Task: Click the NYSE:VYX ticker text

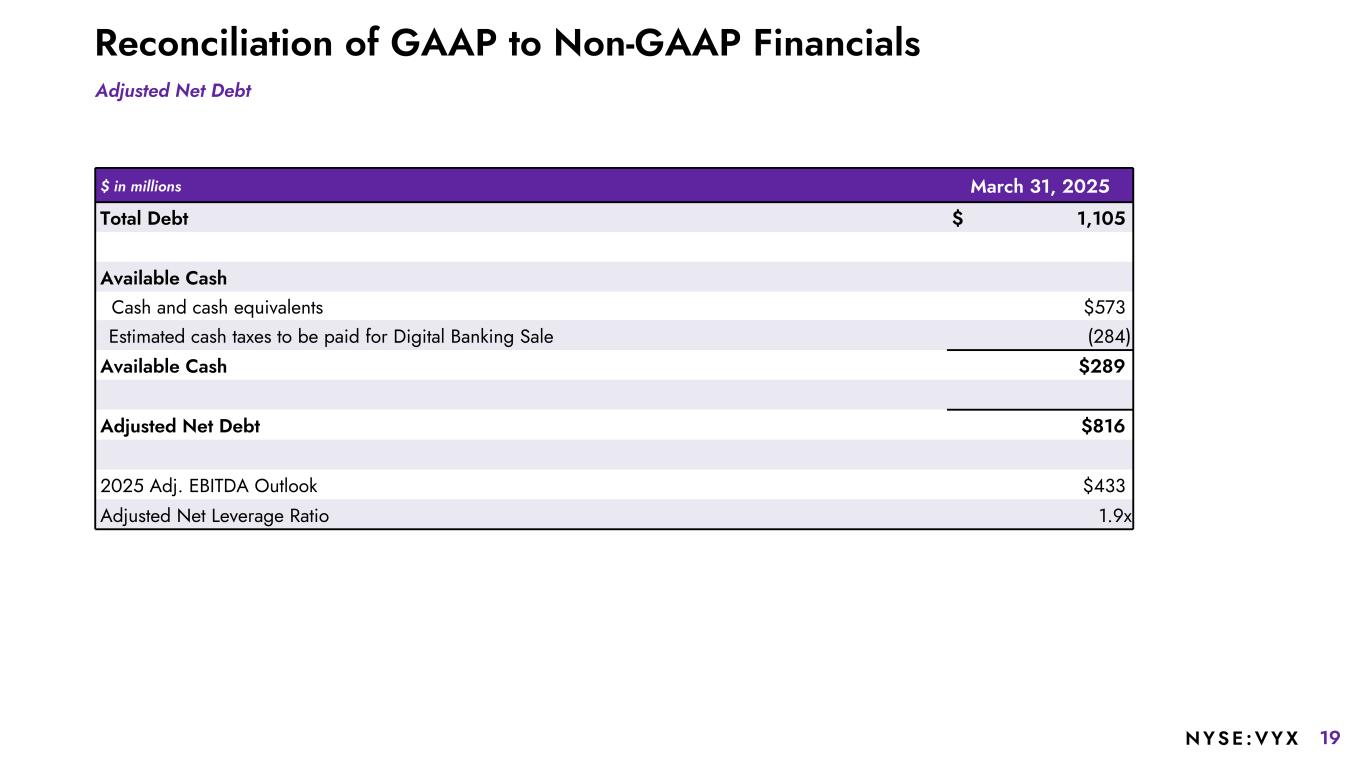Action: 1242,739
